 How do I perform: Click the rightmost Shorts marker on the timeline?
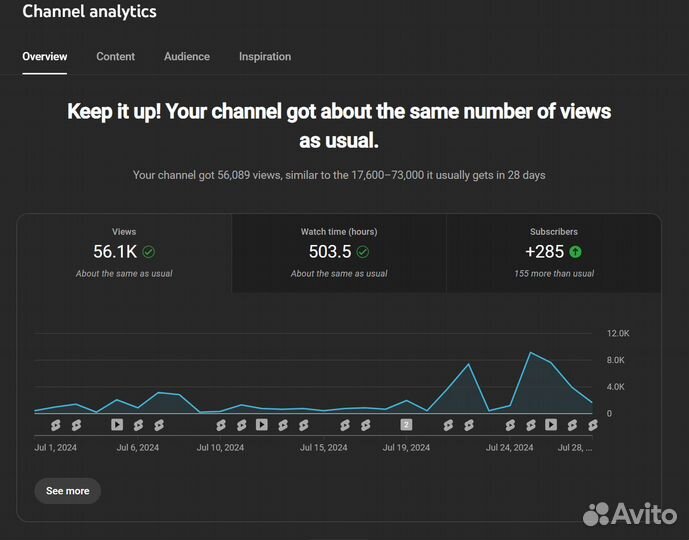pos(592,425)
